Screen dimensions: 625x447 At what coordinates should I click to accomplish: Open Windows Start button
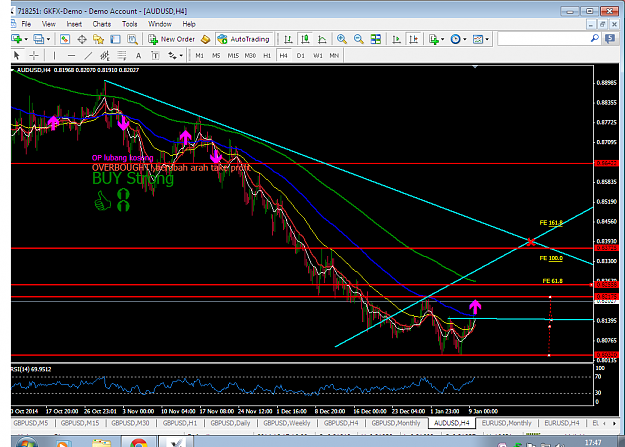click(x=26, y=443)
